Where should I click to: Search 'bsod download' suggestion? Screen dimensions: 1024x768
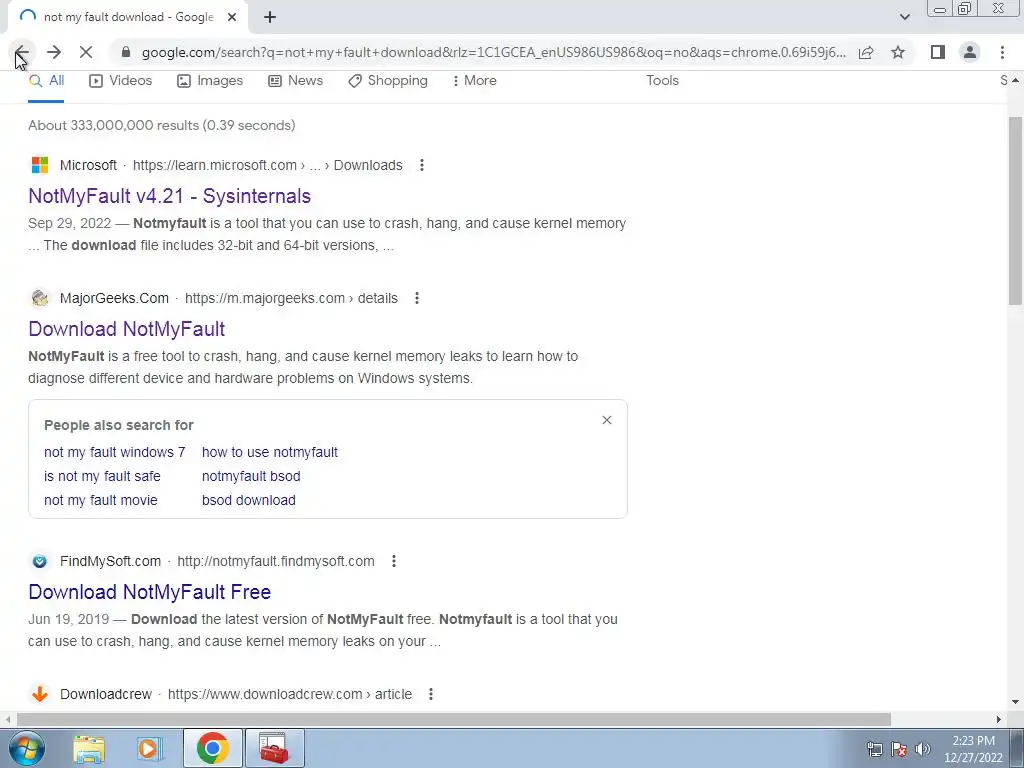click(x=248, y=500)
